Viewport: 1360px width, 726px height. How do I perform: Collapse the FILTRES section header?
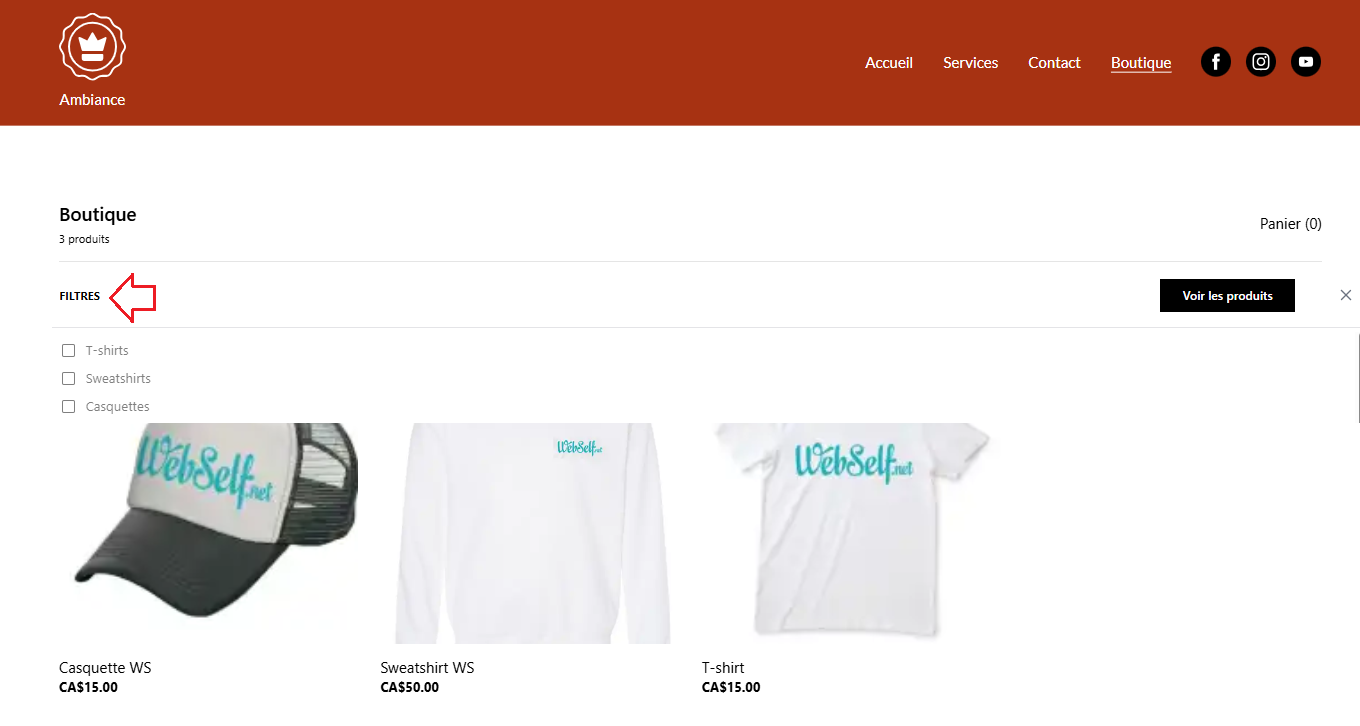[80, 296]
